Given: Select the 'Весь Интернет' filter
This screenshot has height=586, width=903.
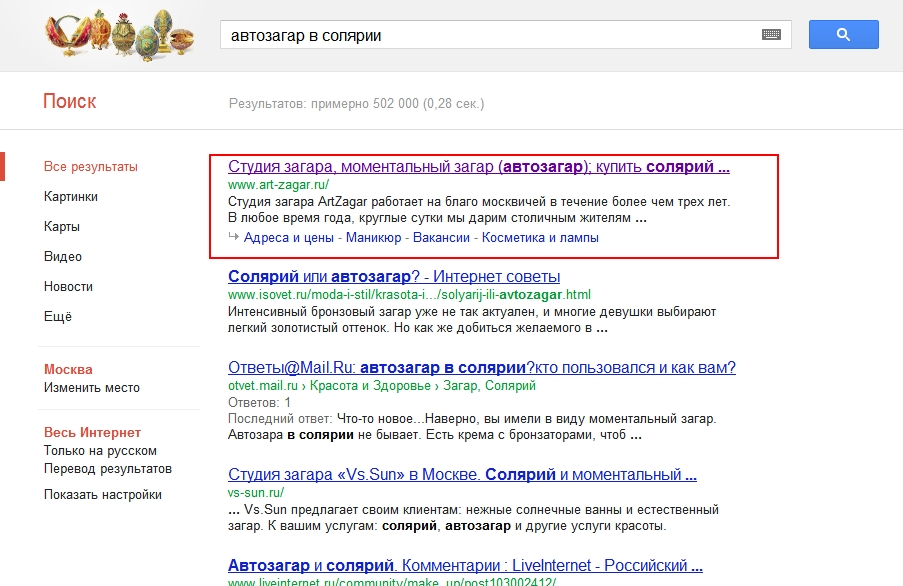Looking at the screenshot, I should coord(92,433).
